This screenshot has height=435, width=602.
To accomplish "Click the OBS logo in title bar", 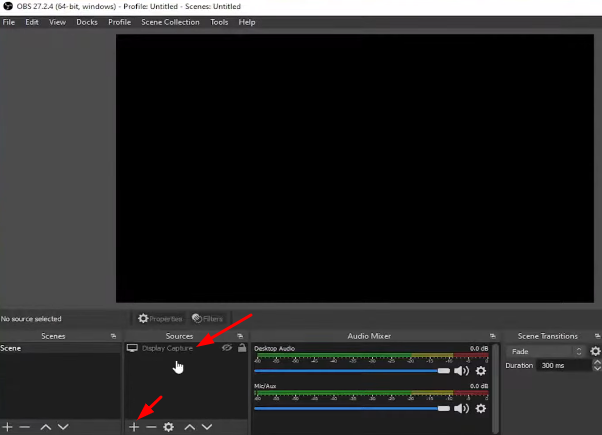I will [x=8, y=6].
